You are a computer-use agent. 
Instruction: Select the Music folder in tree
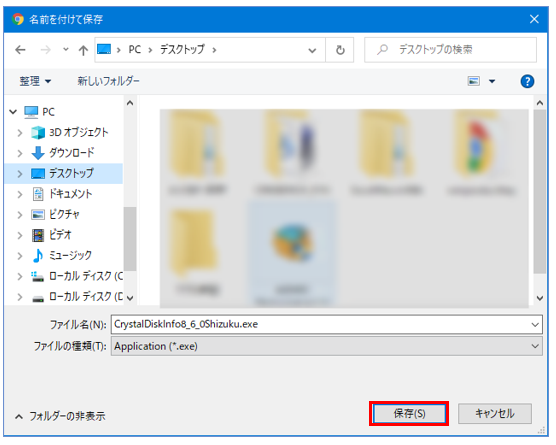pyautogui.click(x=70, y=255)
